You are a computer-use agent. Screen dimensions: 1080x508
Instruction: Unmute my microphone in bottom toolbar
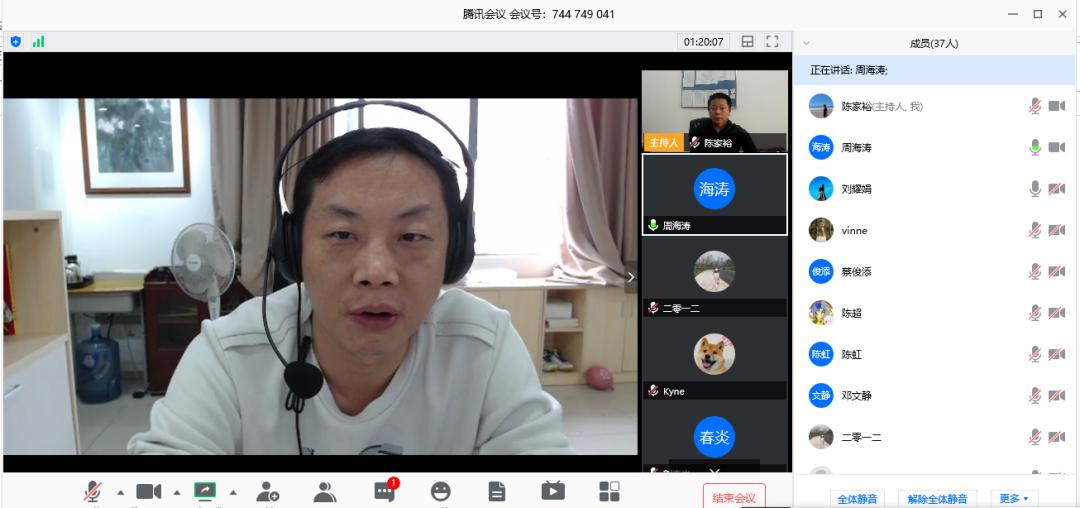(92, 491)
